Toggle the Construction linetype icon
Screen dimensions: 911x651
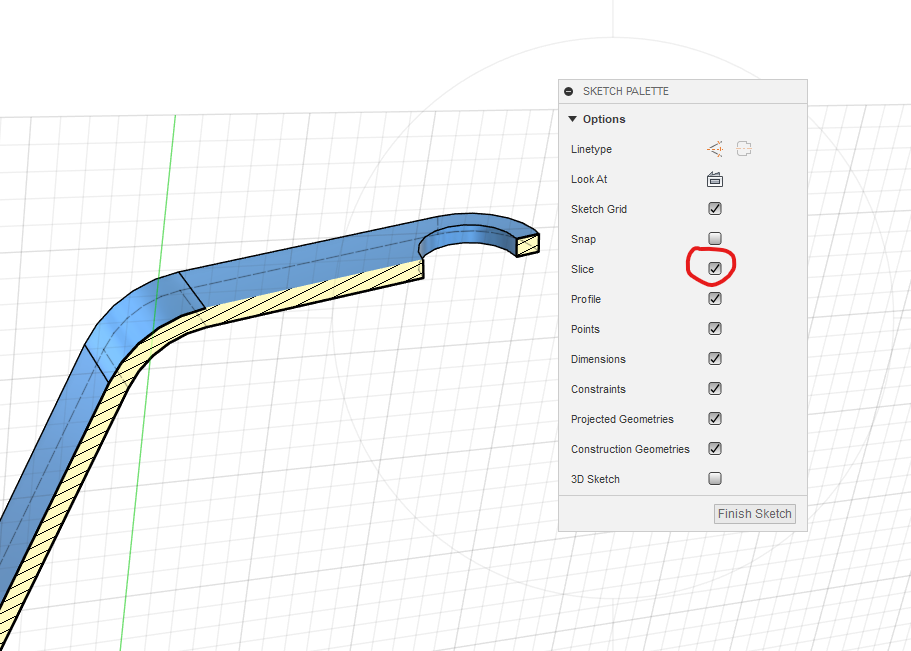tap(715, 149)
